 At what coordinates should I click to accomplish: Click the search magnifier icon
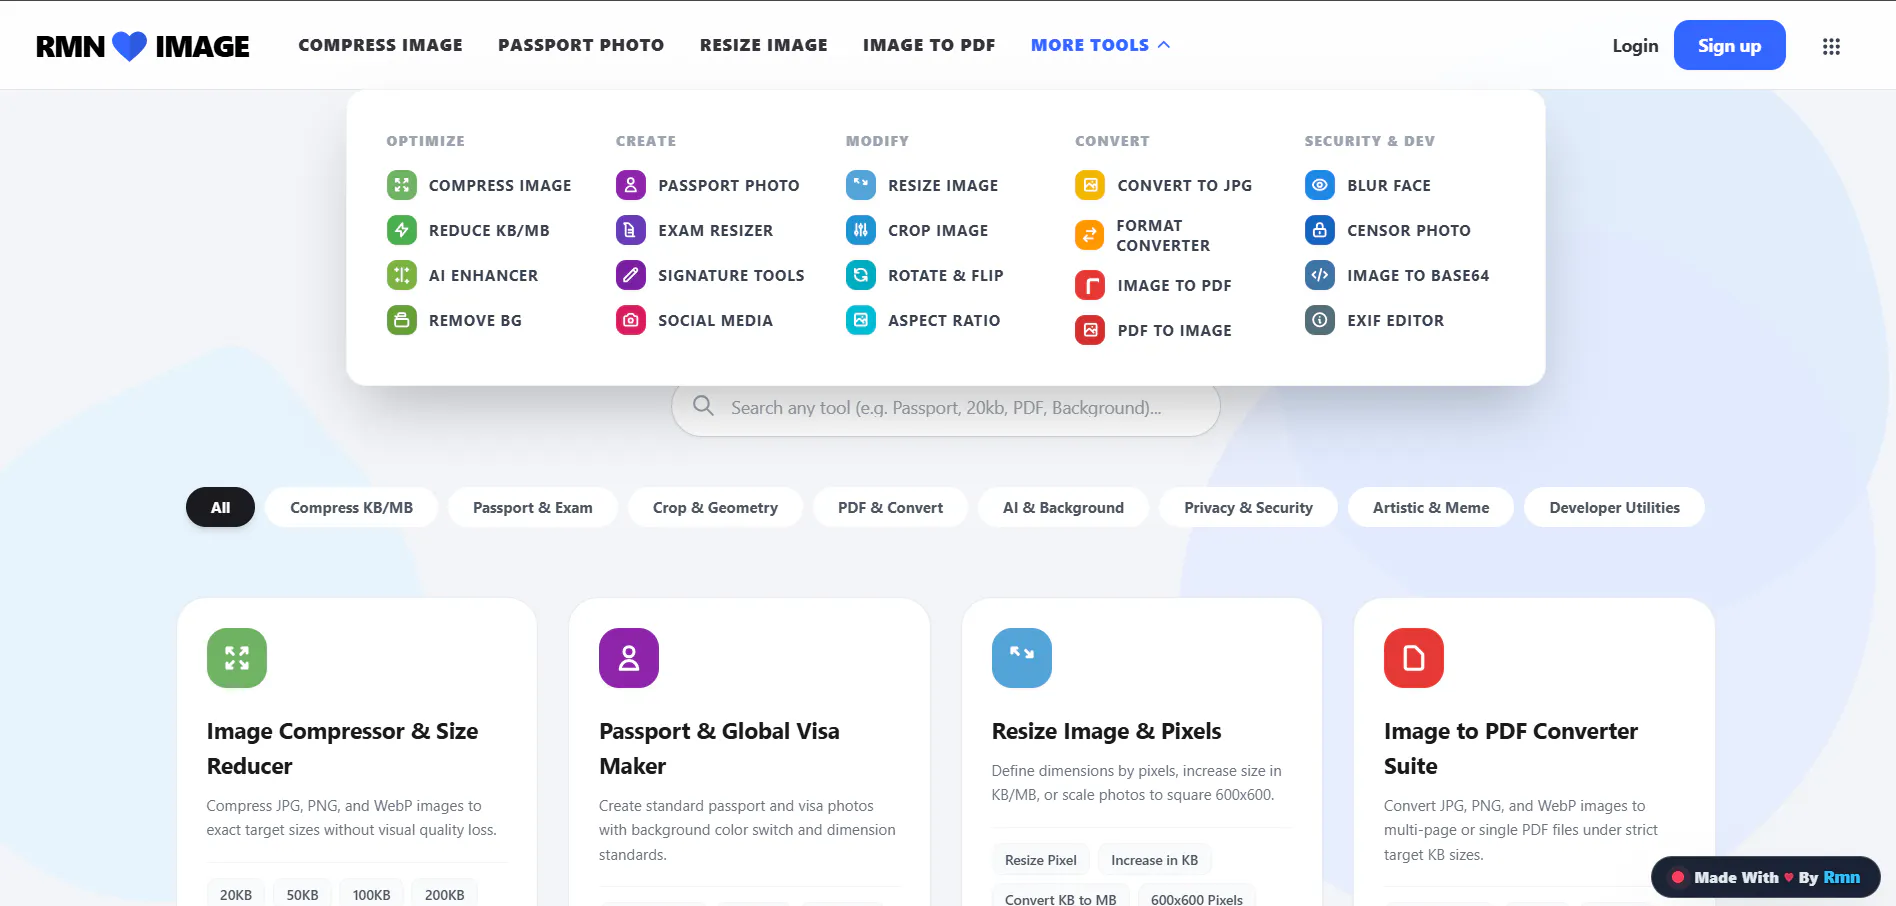coord(703,406)
